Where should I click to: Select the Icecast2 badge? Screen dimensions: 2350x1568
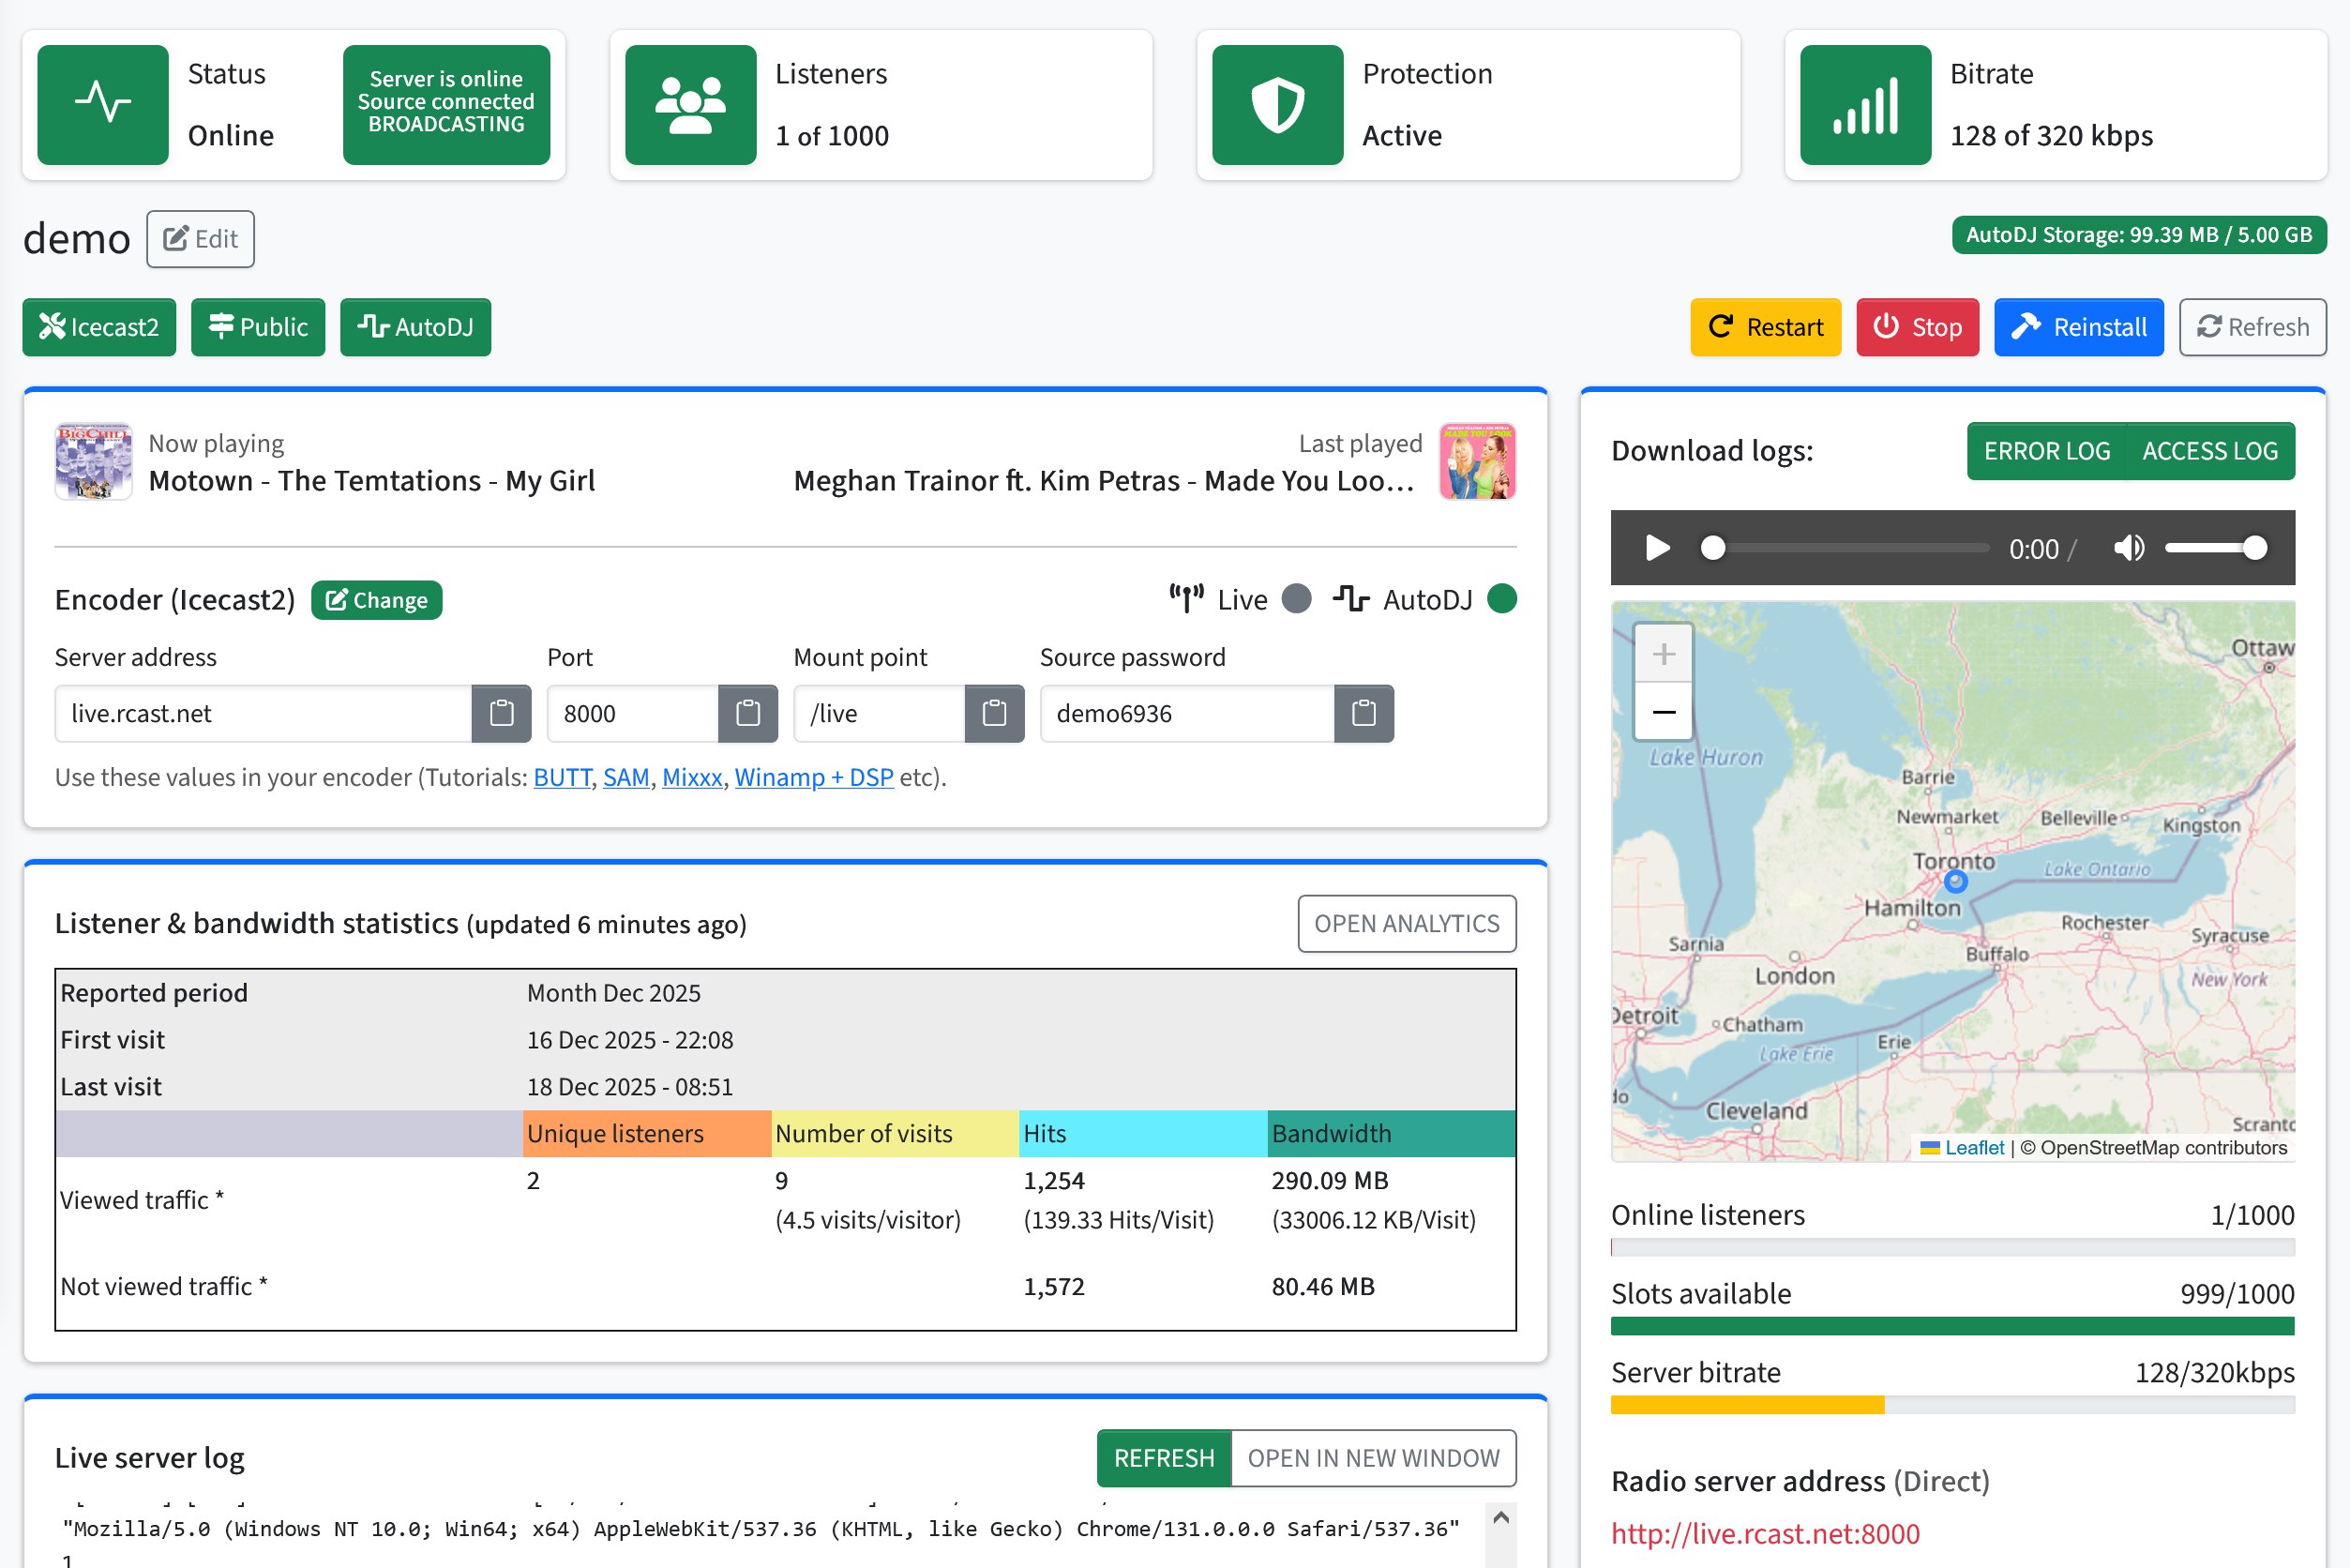pos(98,327)
